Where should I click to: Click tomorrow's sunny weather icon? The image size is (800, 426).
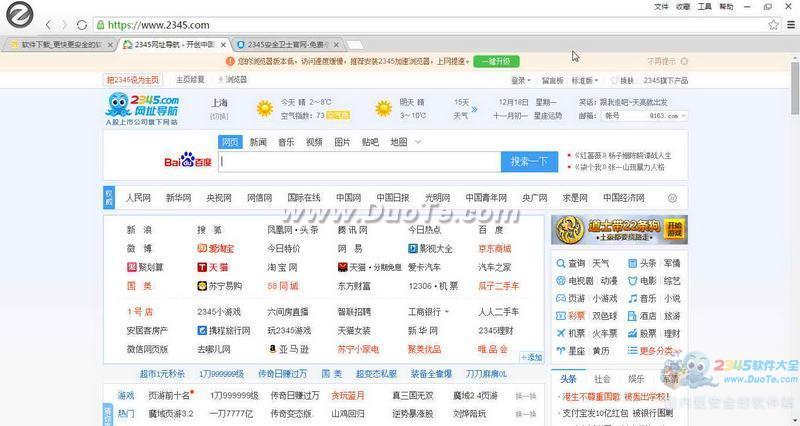[383, 108]
